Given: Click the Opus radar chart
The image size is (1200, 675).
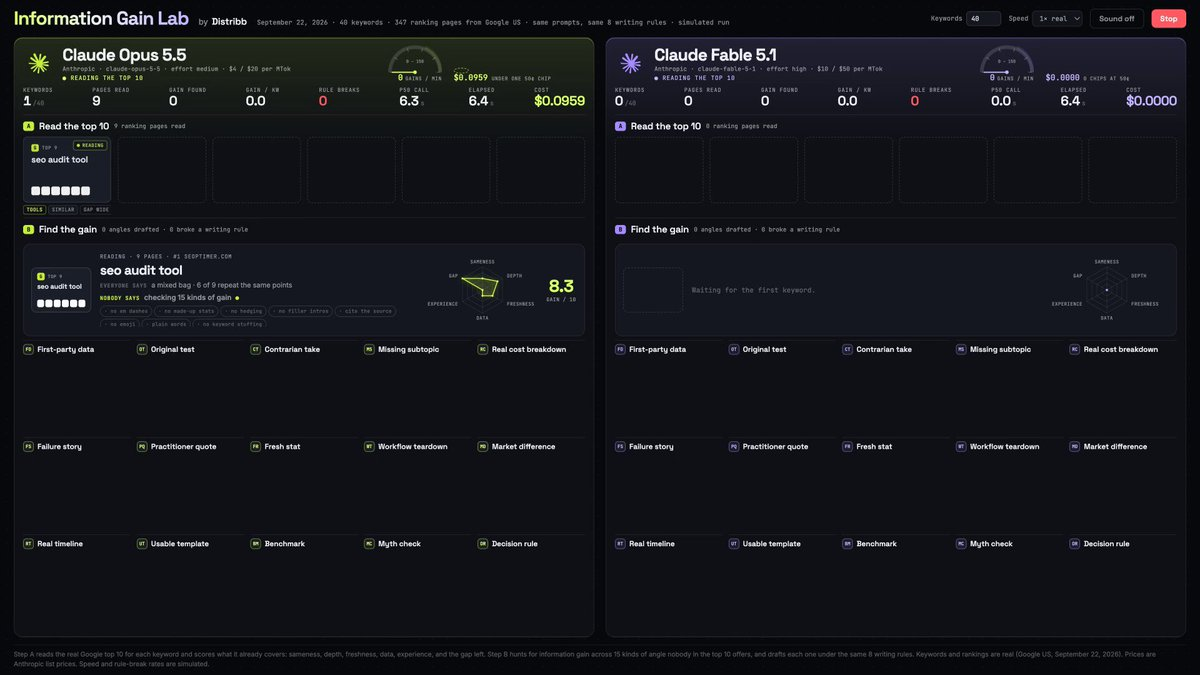Looking at the screenshot, I should point(483,288).
